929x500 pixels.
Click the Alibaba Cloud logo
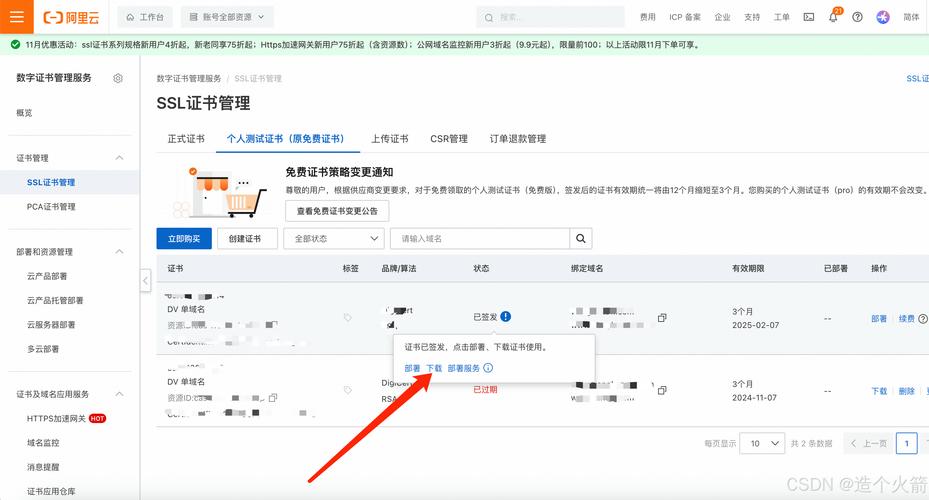(71, 18)
